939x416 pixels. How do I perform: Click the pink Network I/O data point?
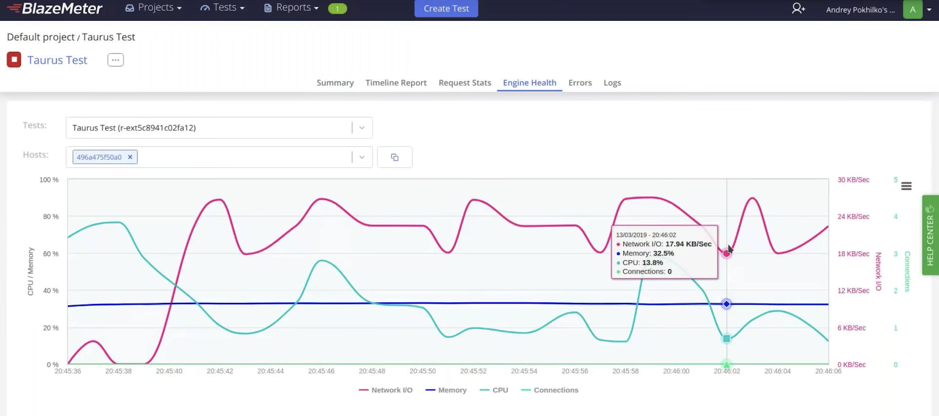(726, 254)
